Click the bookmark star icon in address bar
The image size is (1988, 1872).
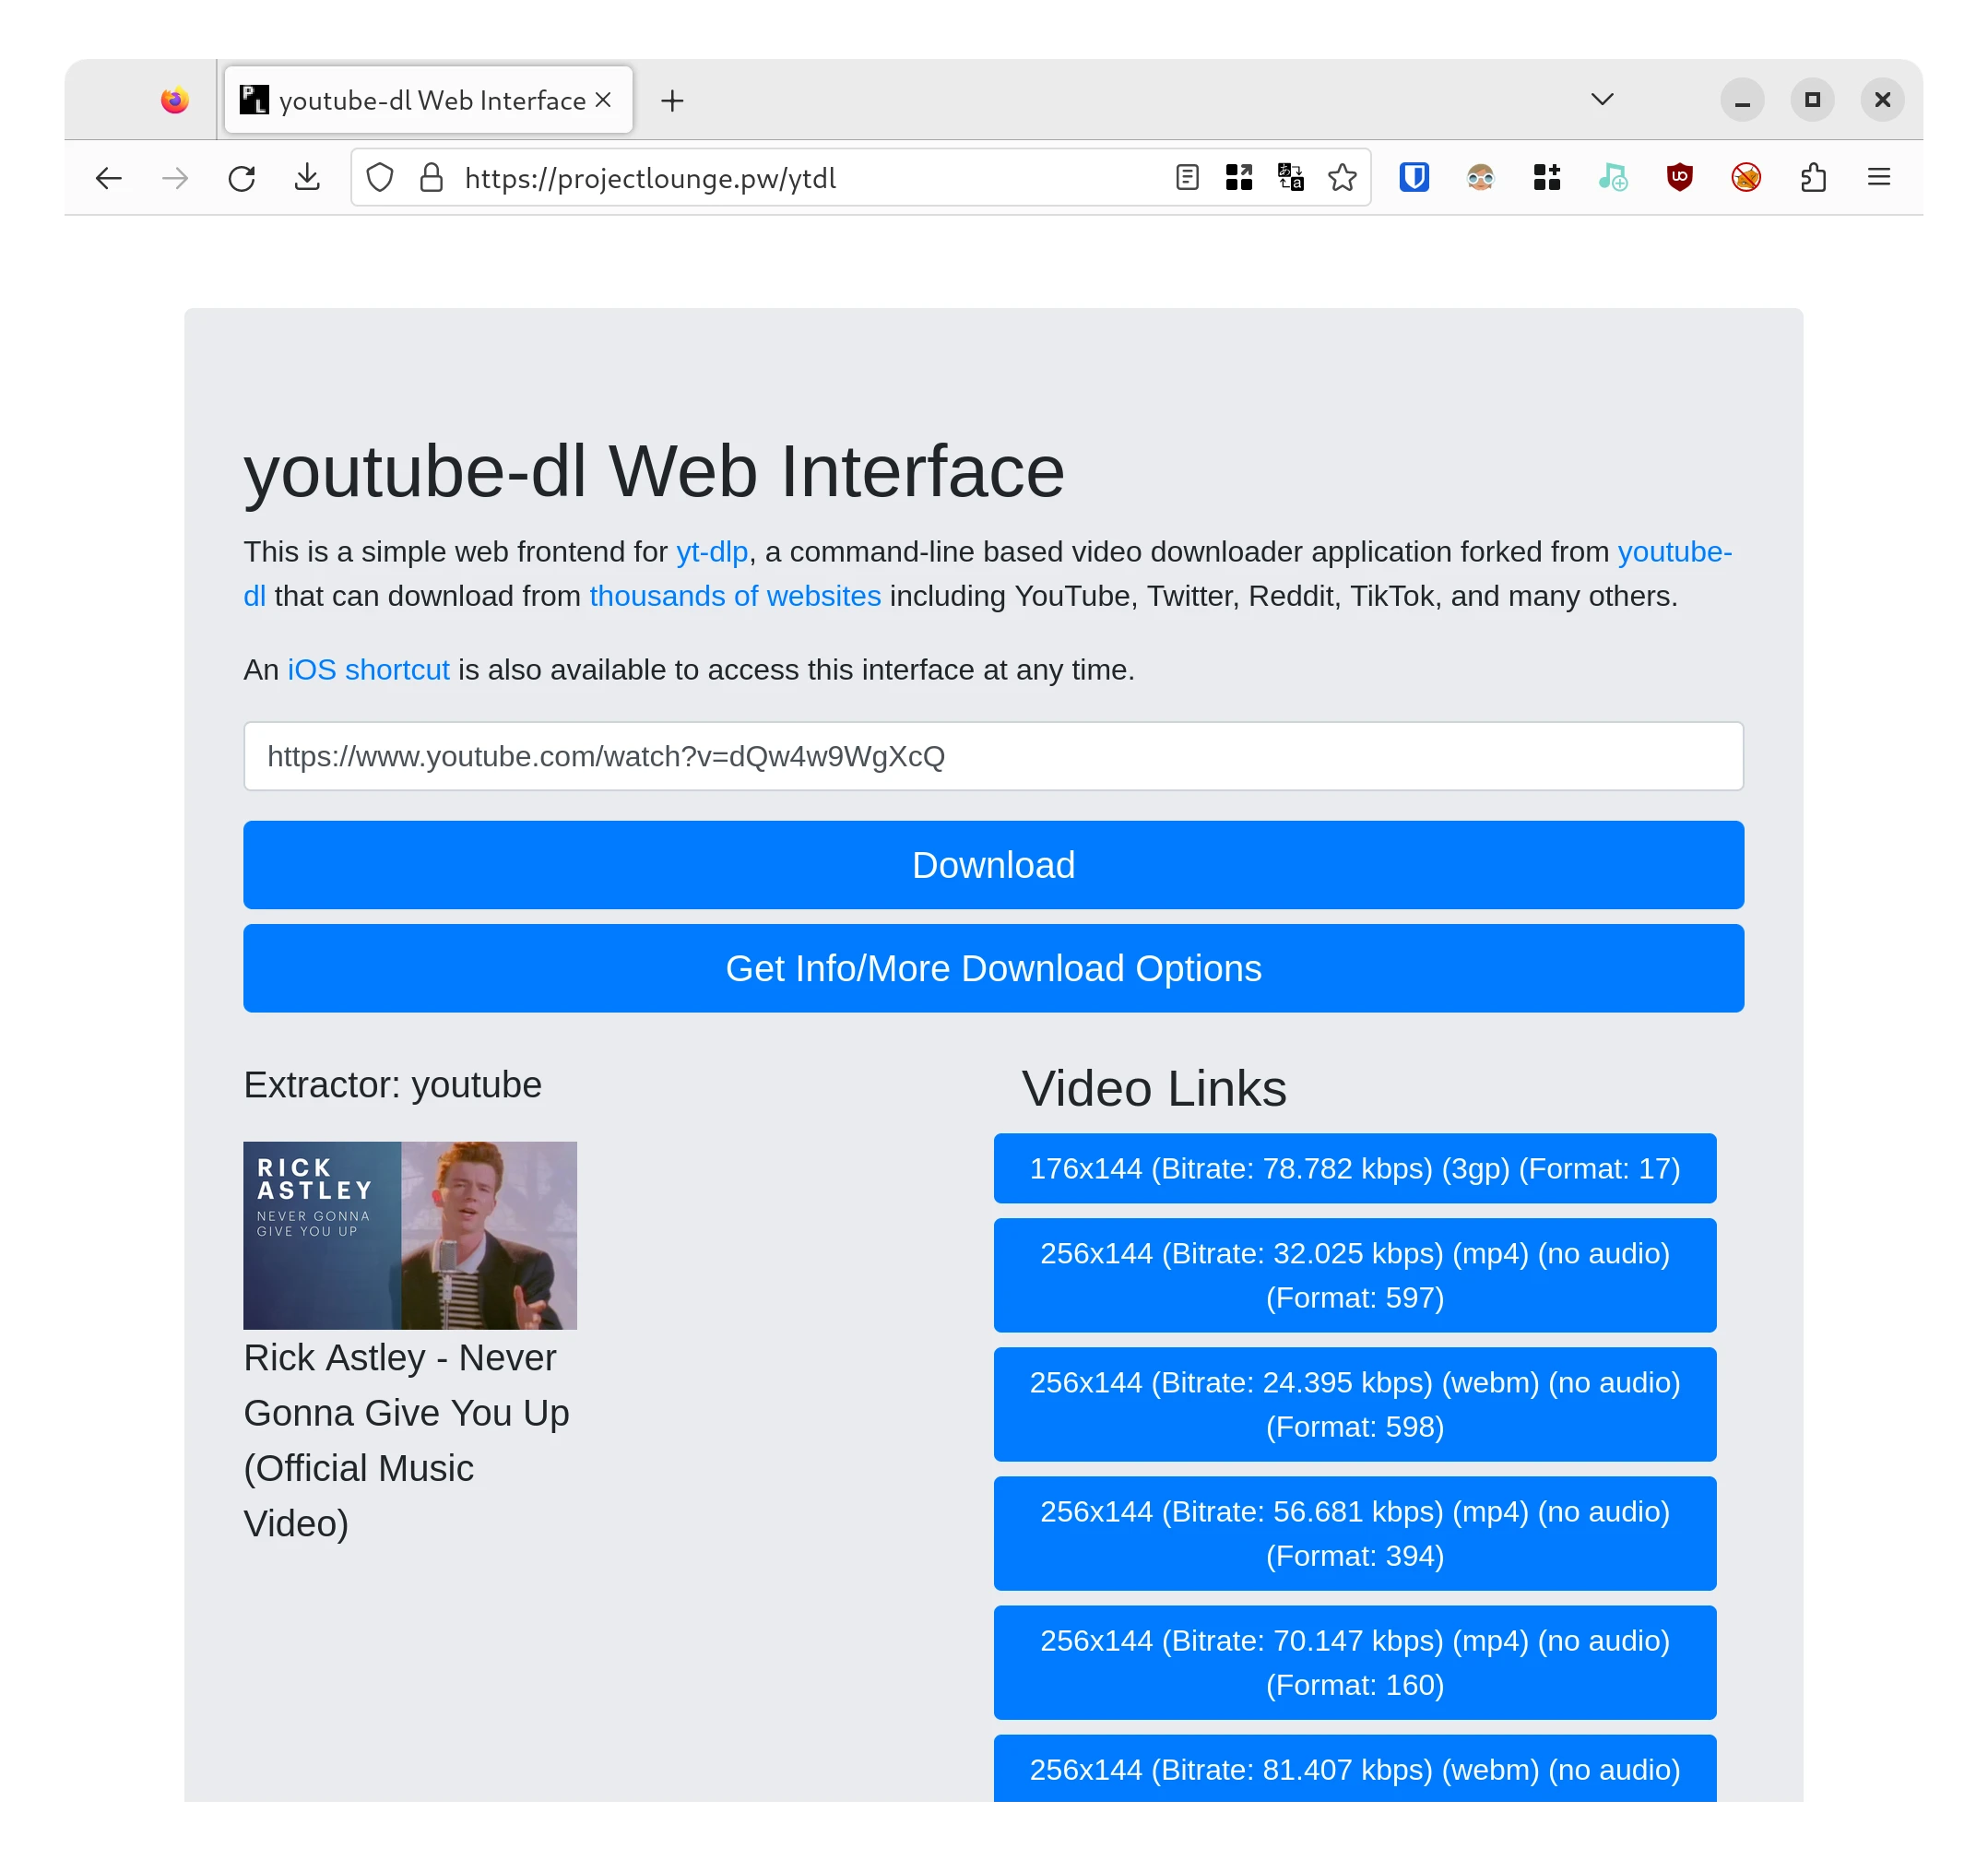pos(1343,178)
